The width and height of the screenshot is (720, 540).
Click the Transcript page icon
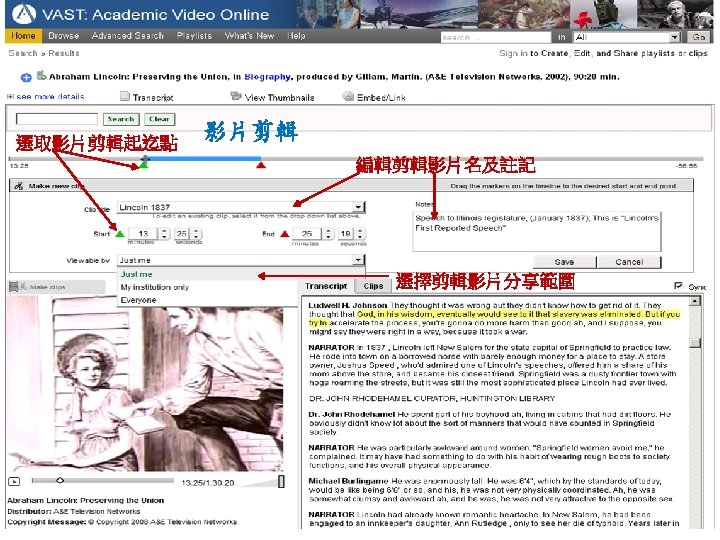tap(124, 96)
